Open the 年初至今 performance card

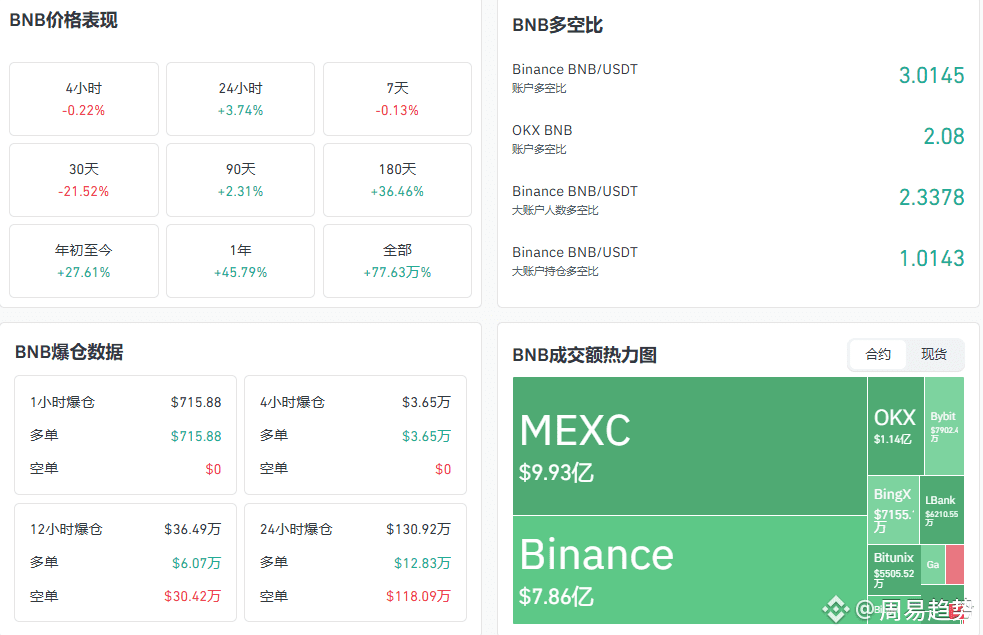(x=84, y=261)
